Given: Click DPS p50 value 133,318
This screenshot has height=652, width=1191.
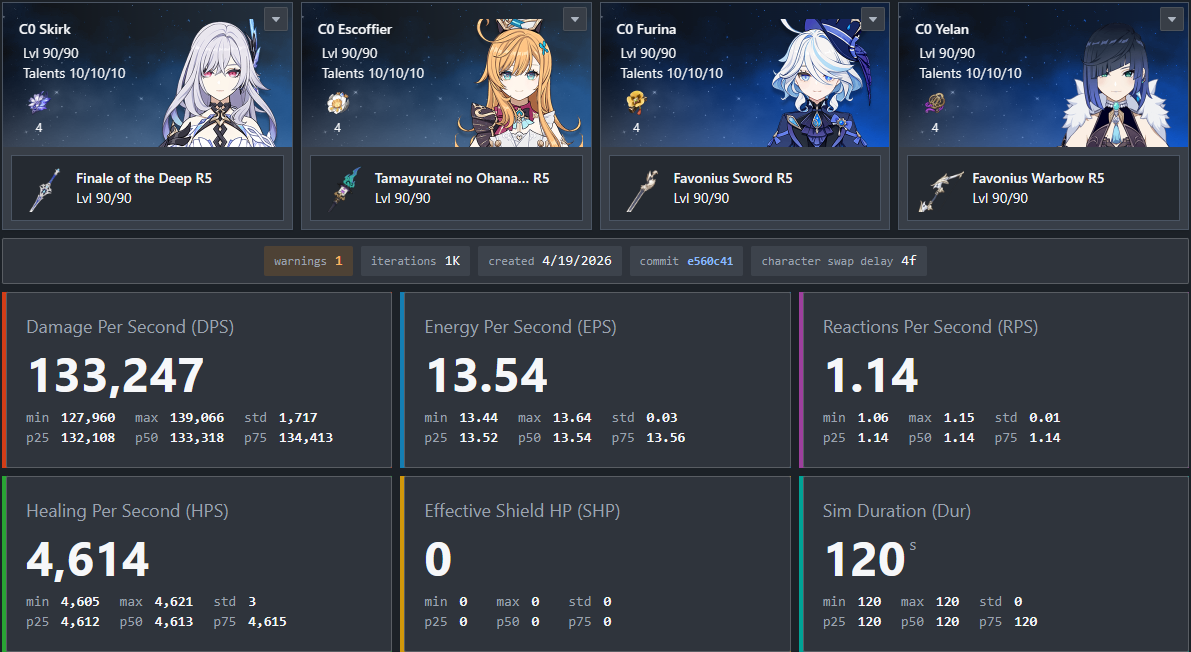Looking at the screenshot, I should point(197,438).
